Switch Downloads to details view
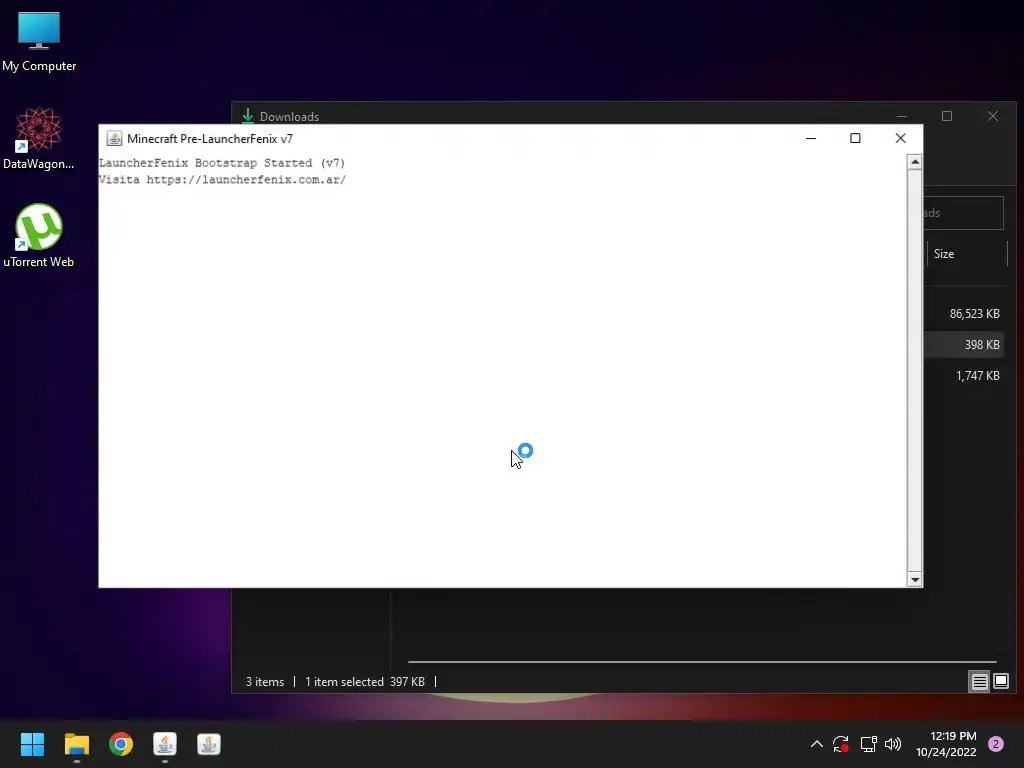 [980, 682]
